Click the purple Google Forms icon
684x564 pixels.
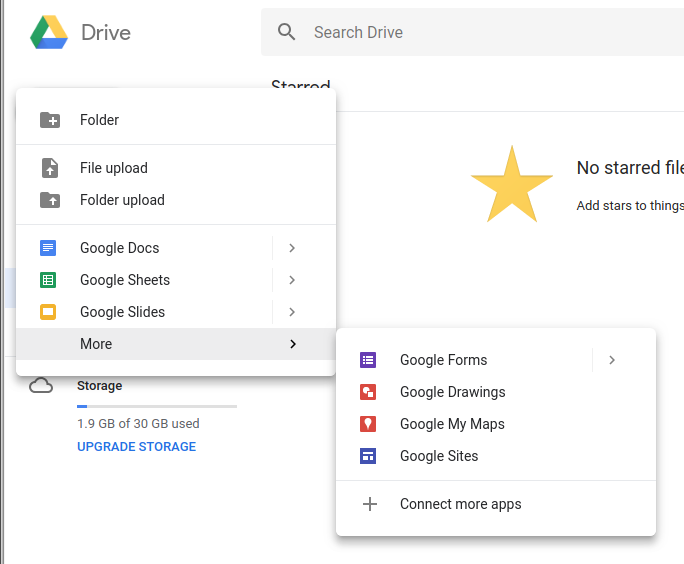368,360
